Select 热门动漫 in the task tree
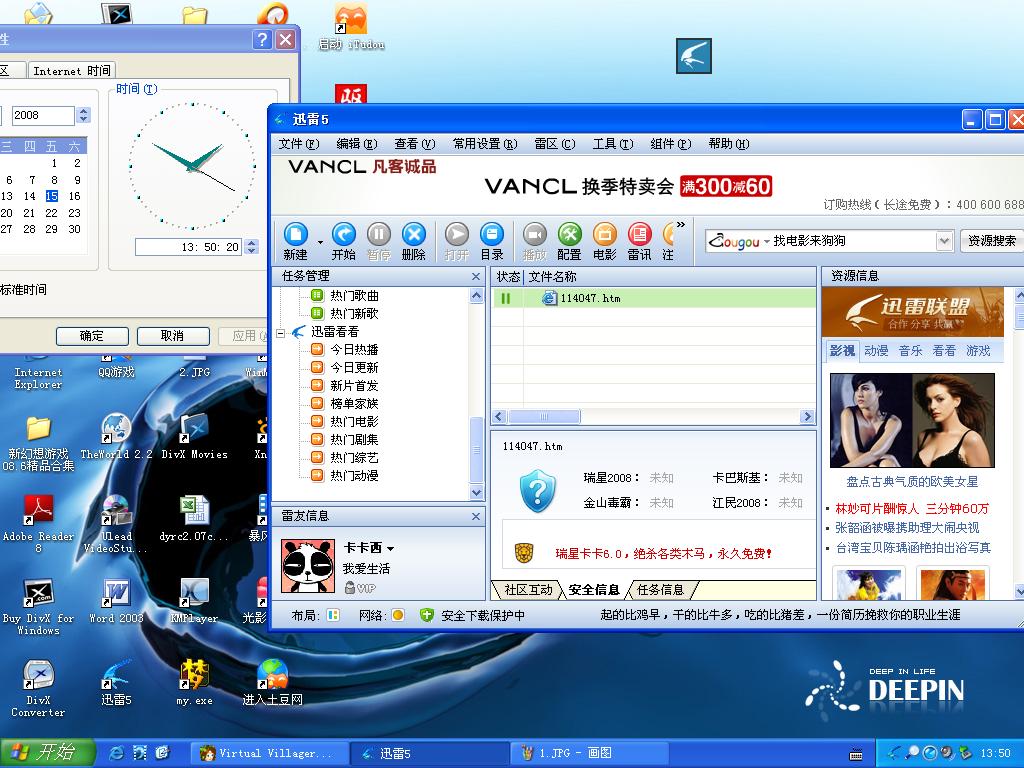The width and height of the screenshot is (1024, 768). point(354,476)
